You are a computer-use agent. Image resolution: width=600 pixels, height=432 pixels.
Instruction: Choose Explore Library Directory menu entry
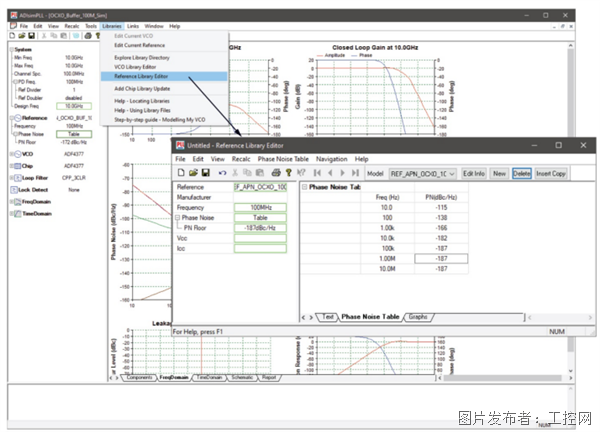point(164,57)
